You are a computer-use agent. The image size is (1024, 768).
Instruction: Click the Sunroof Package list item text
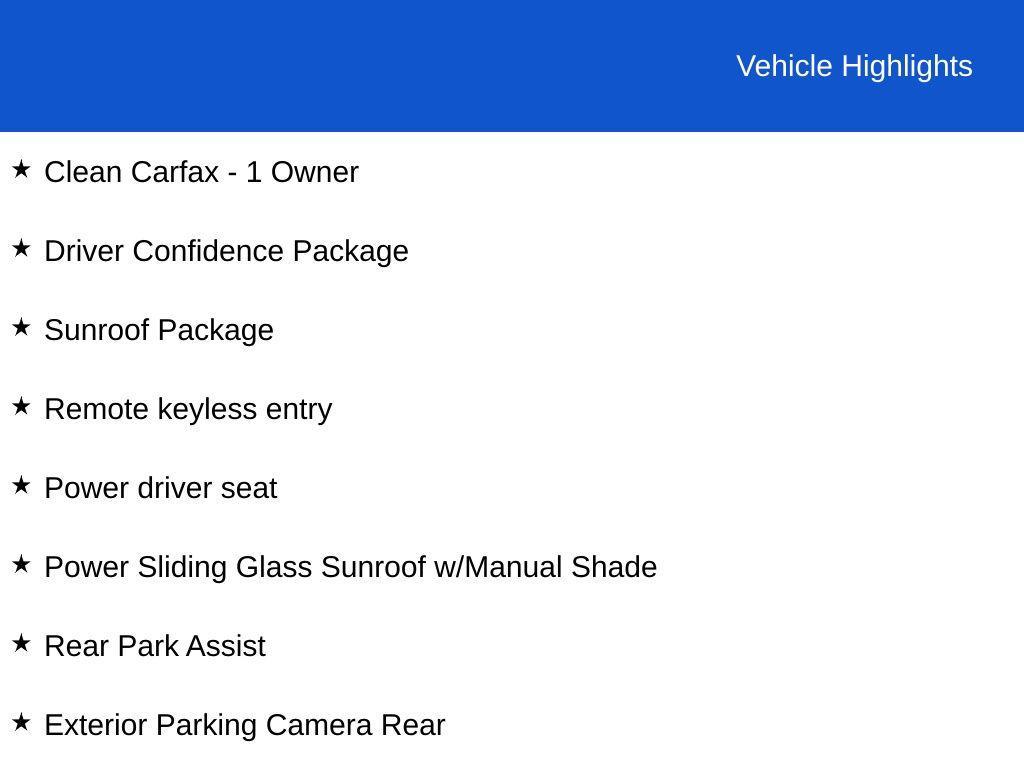click(159, 330)
